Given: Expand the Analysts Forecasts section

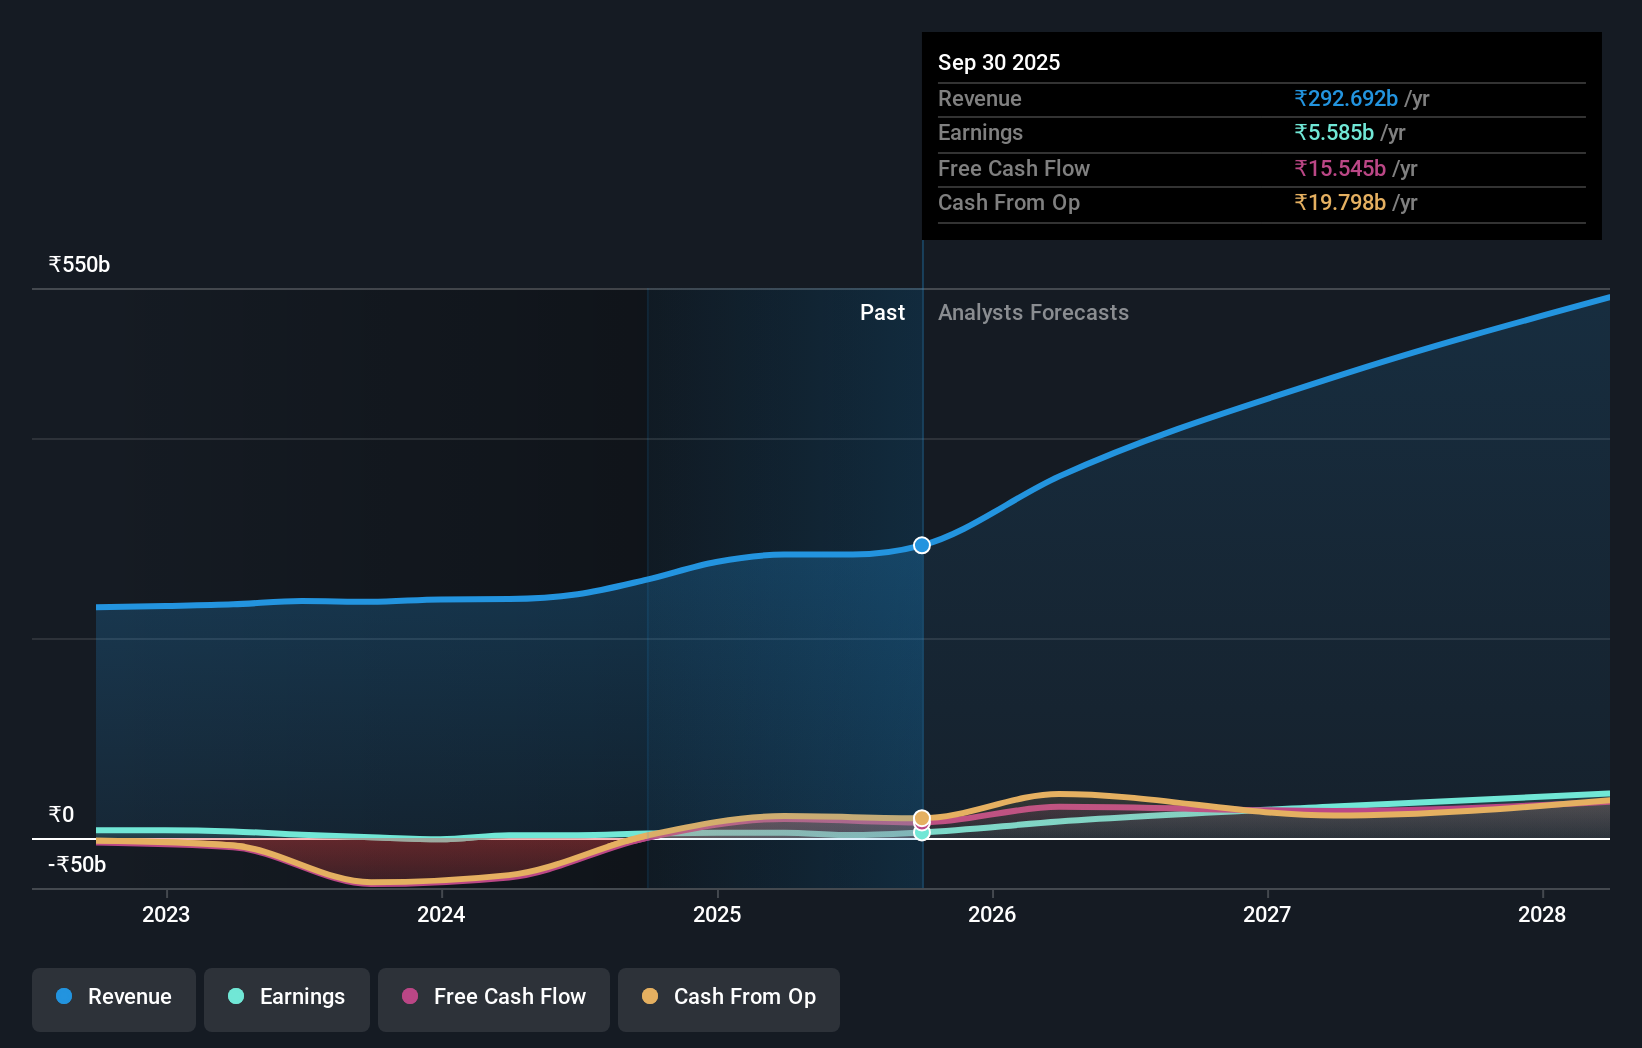Looking at the screenshot, I should click(1033, 312).
